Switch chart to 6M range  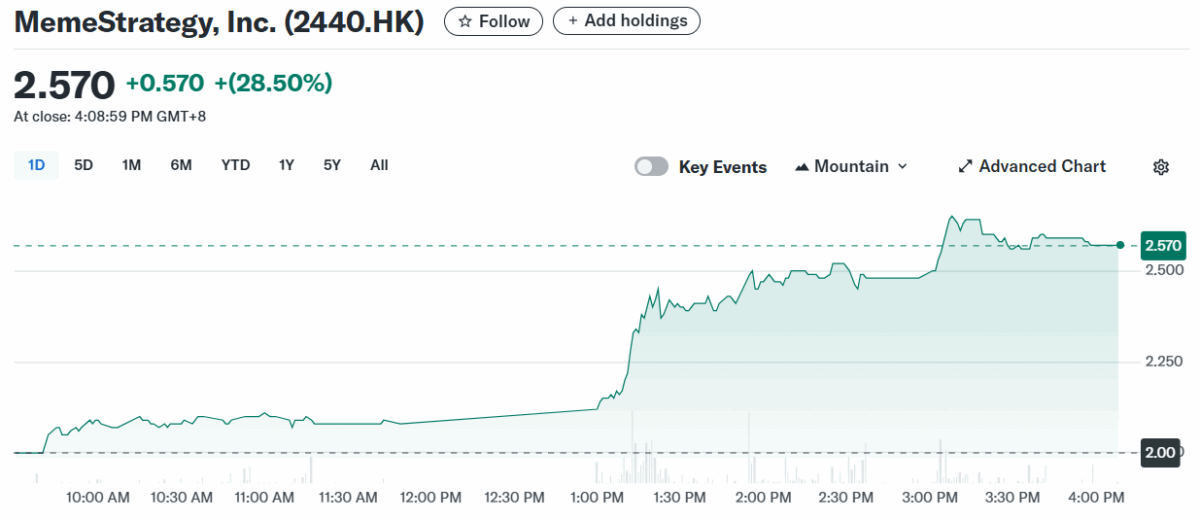tap(181, 165)
